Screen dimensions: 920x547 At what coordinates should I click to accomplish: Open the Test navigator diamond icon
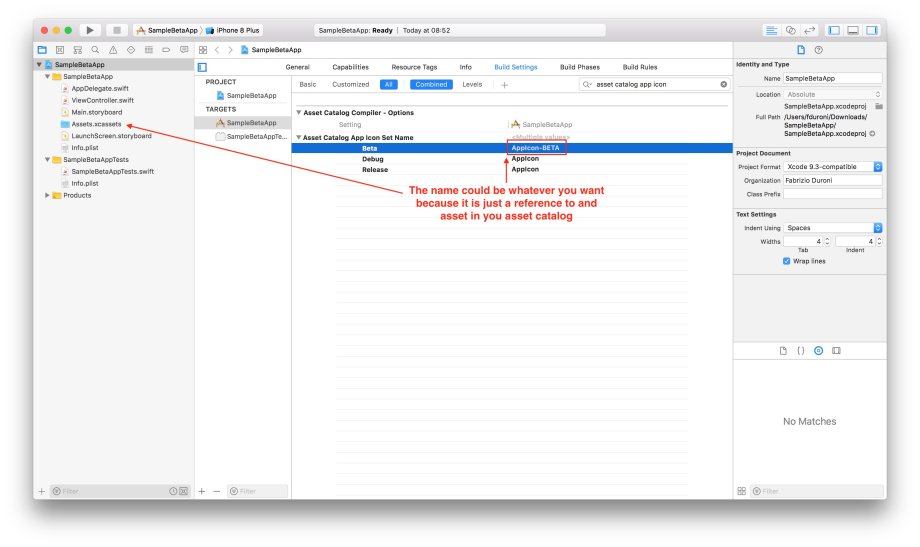131,50
